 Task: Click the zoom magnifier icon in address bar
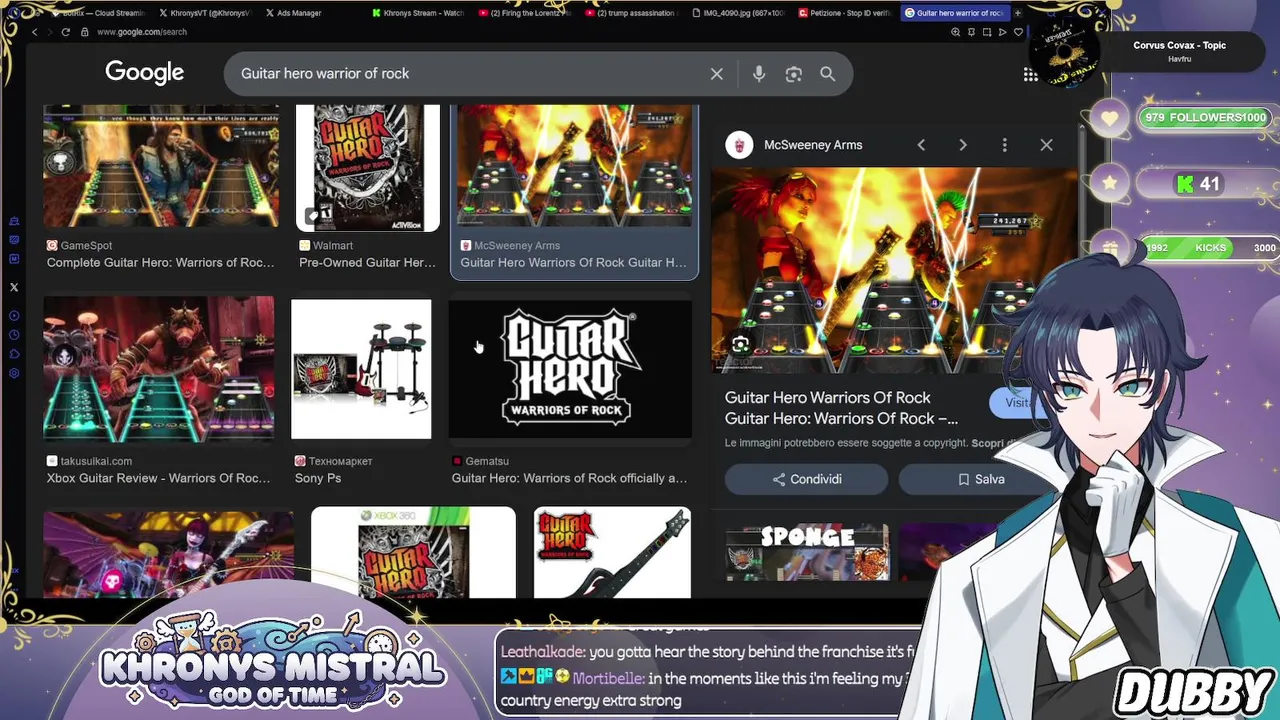pyautogui.click(x=955, y=32)
